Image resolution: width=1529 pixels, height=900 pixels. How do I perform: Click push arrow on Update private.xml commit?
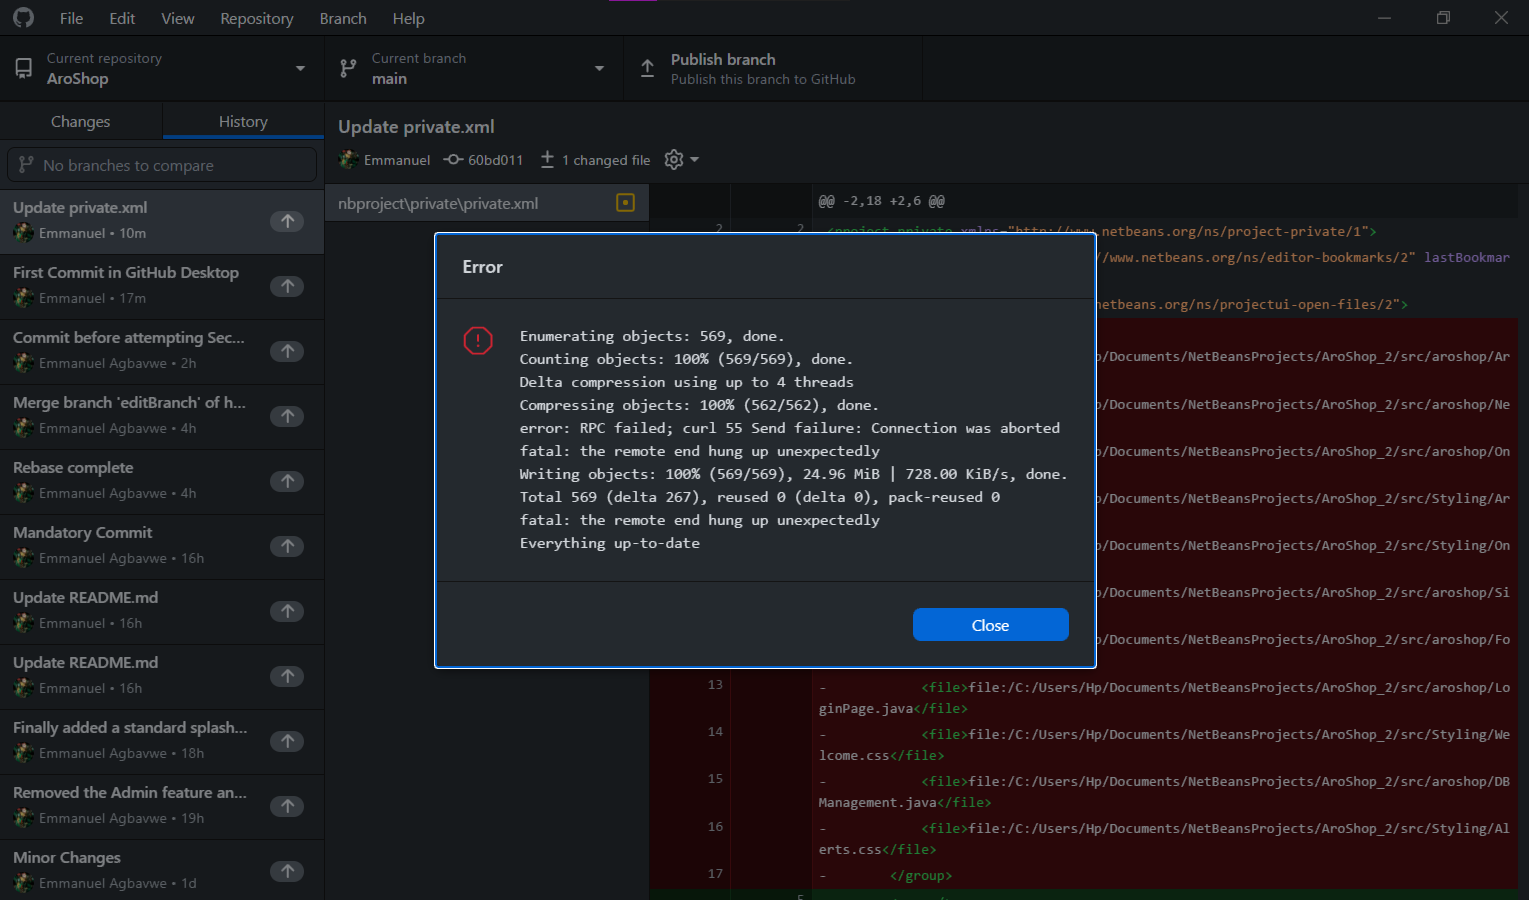[287, 221]
